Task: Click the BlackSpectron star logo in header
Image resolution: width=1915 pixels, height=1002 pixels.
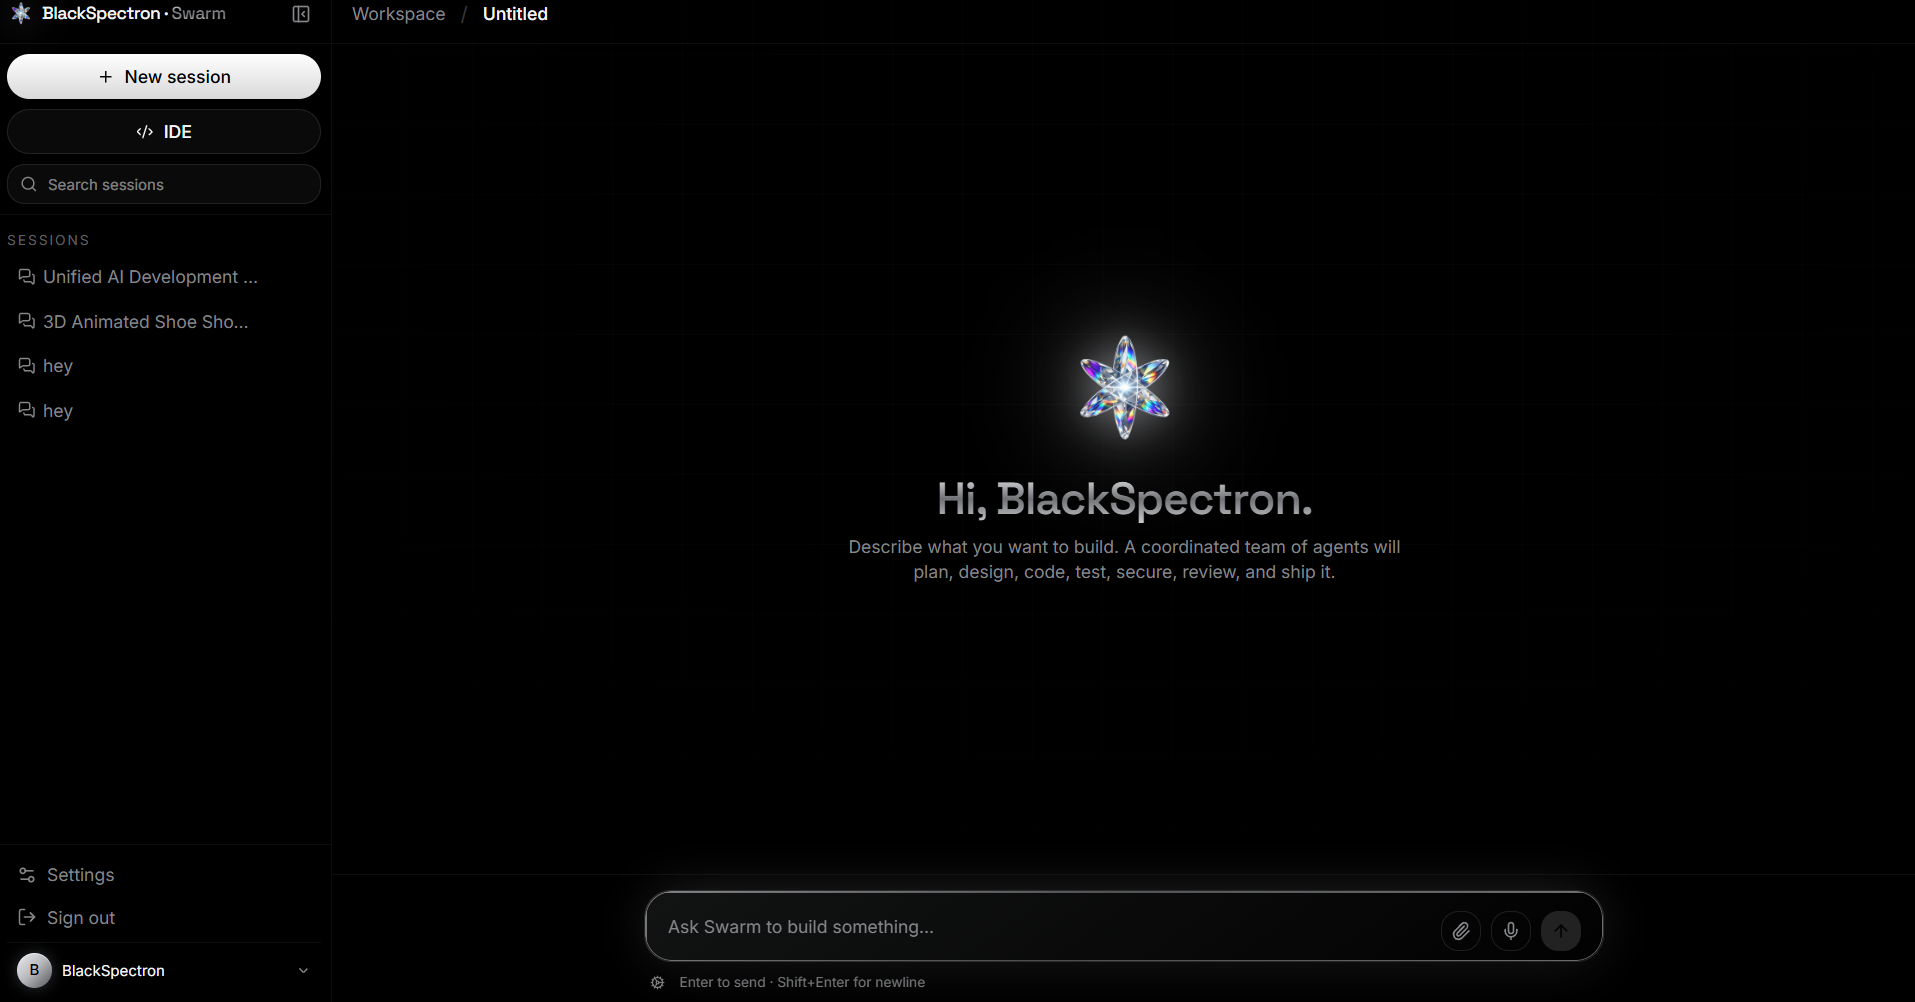Action: 20,13
